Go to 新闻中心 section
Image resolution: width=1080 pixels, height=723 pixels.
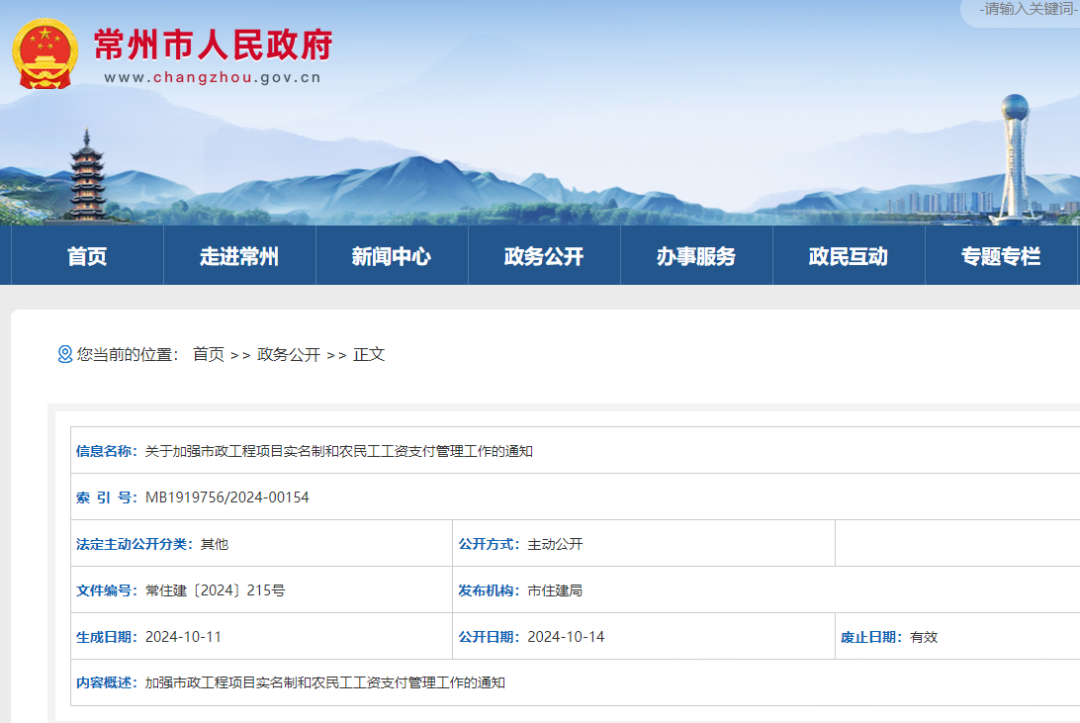pos(391,256)
